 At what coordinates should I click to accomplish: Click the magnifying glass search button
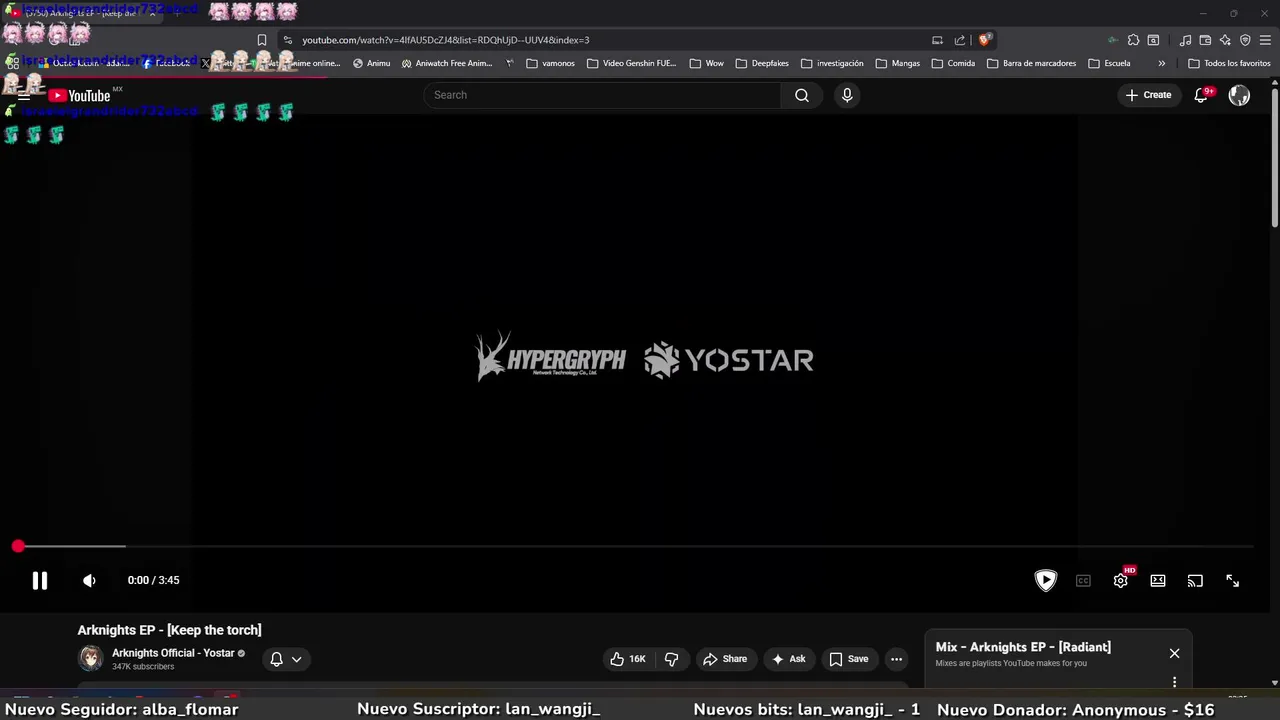pyautogui.click(x=801, y=95)
